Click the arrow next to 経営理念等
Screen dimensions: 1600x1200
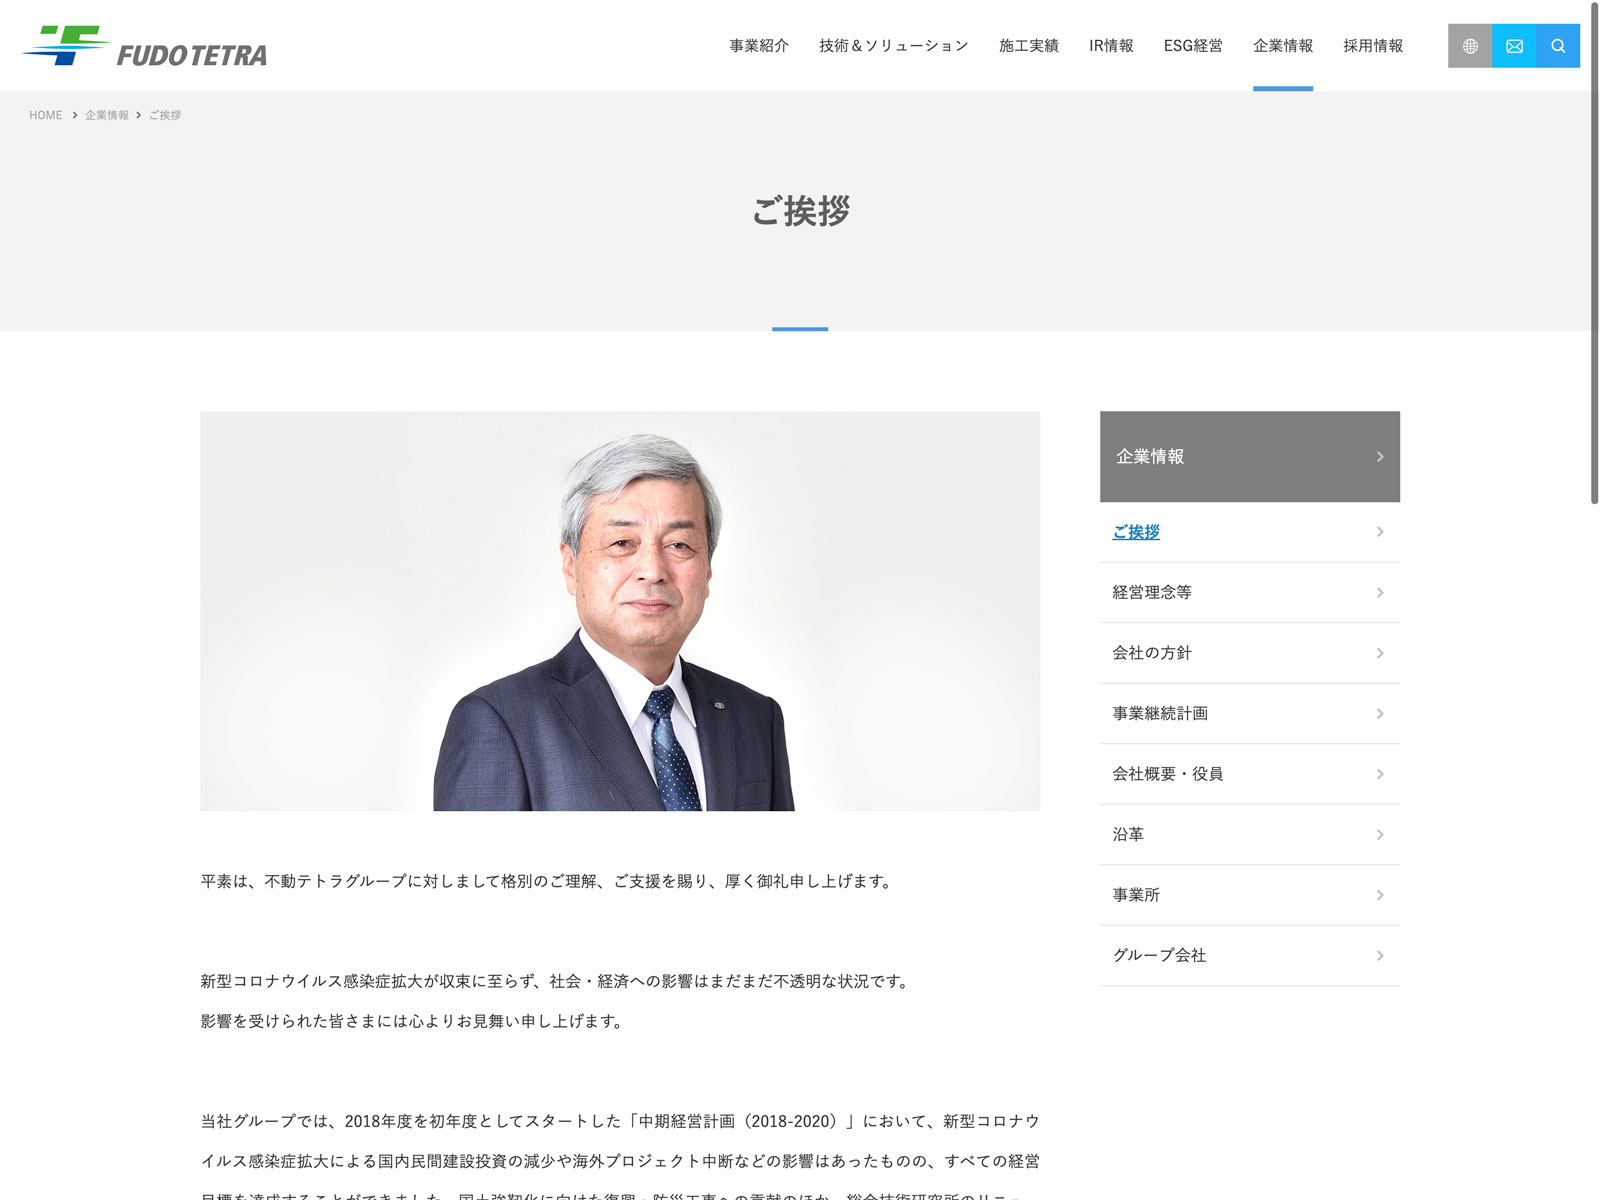coord(1380,593)
